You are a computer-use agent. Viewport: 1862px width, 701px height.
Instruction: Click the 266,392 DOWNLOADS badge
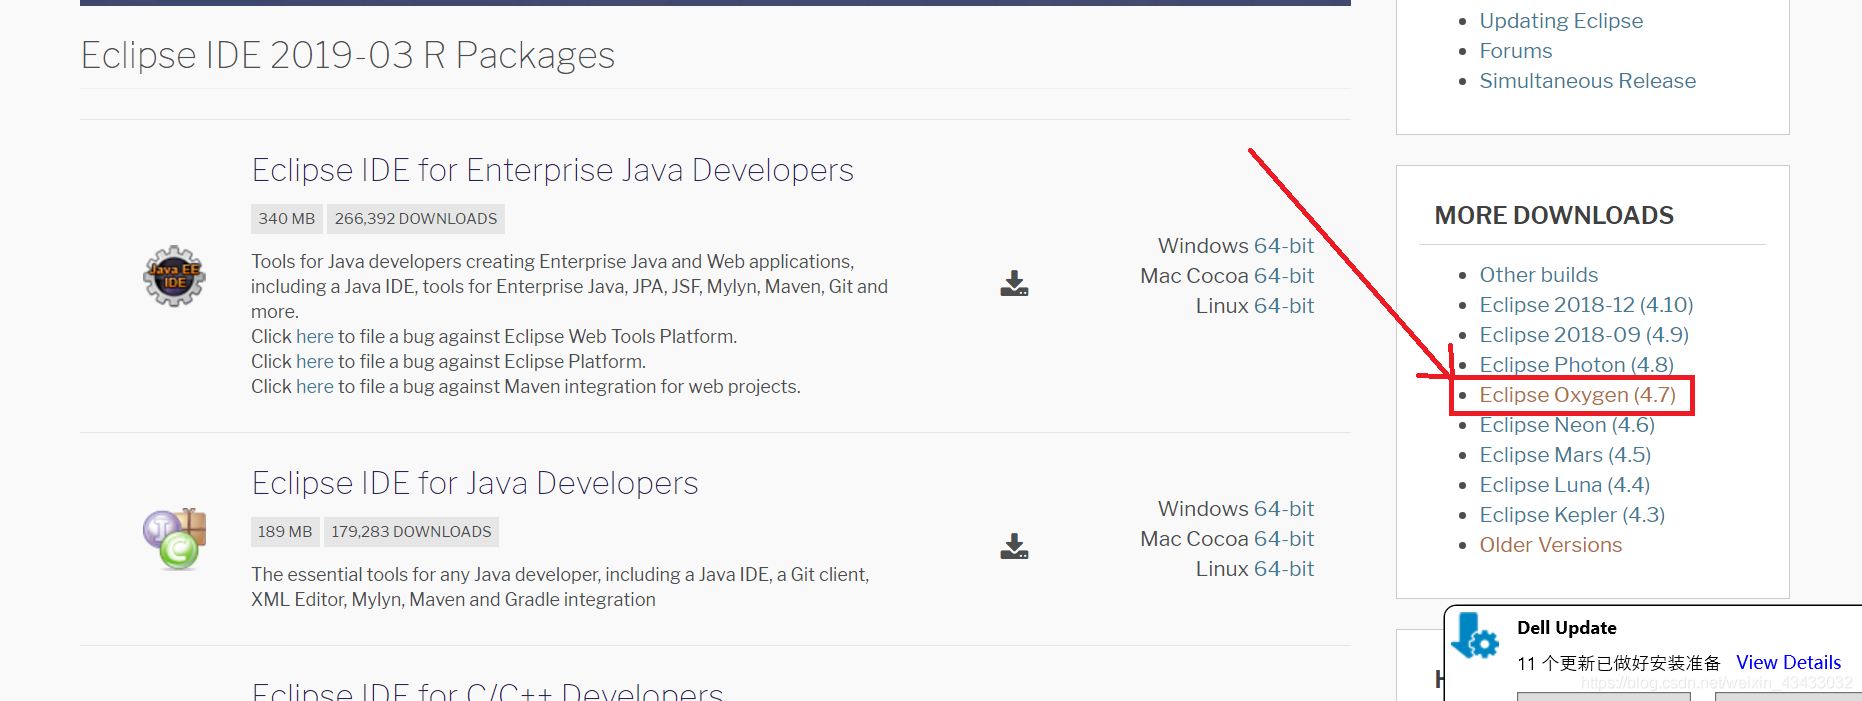click(x=416, y=219)
